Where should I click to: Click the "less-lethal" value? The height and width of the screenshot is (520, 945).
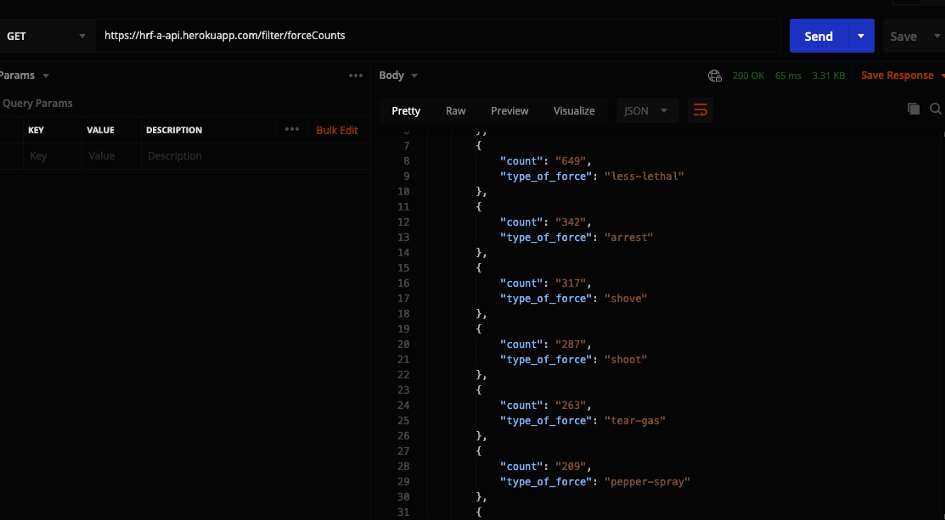[644, 177]
